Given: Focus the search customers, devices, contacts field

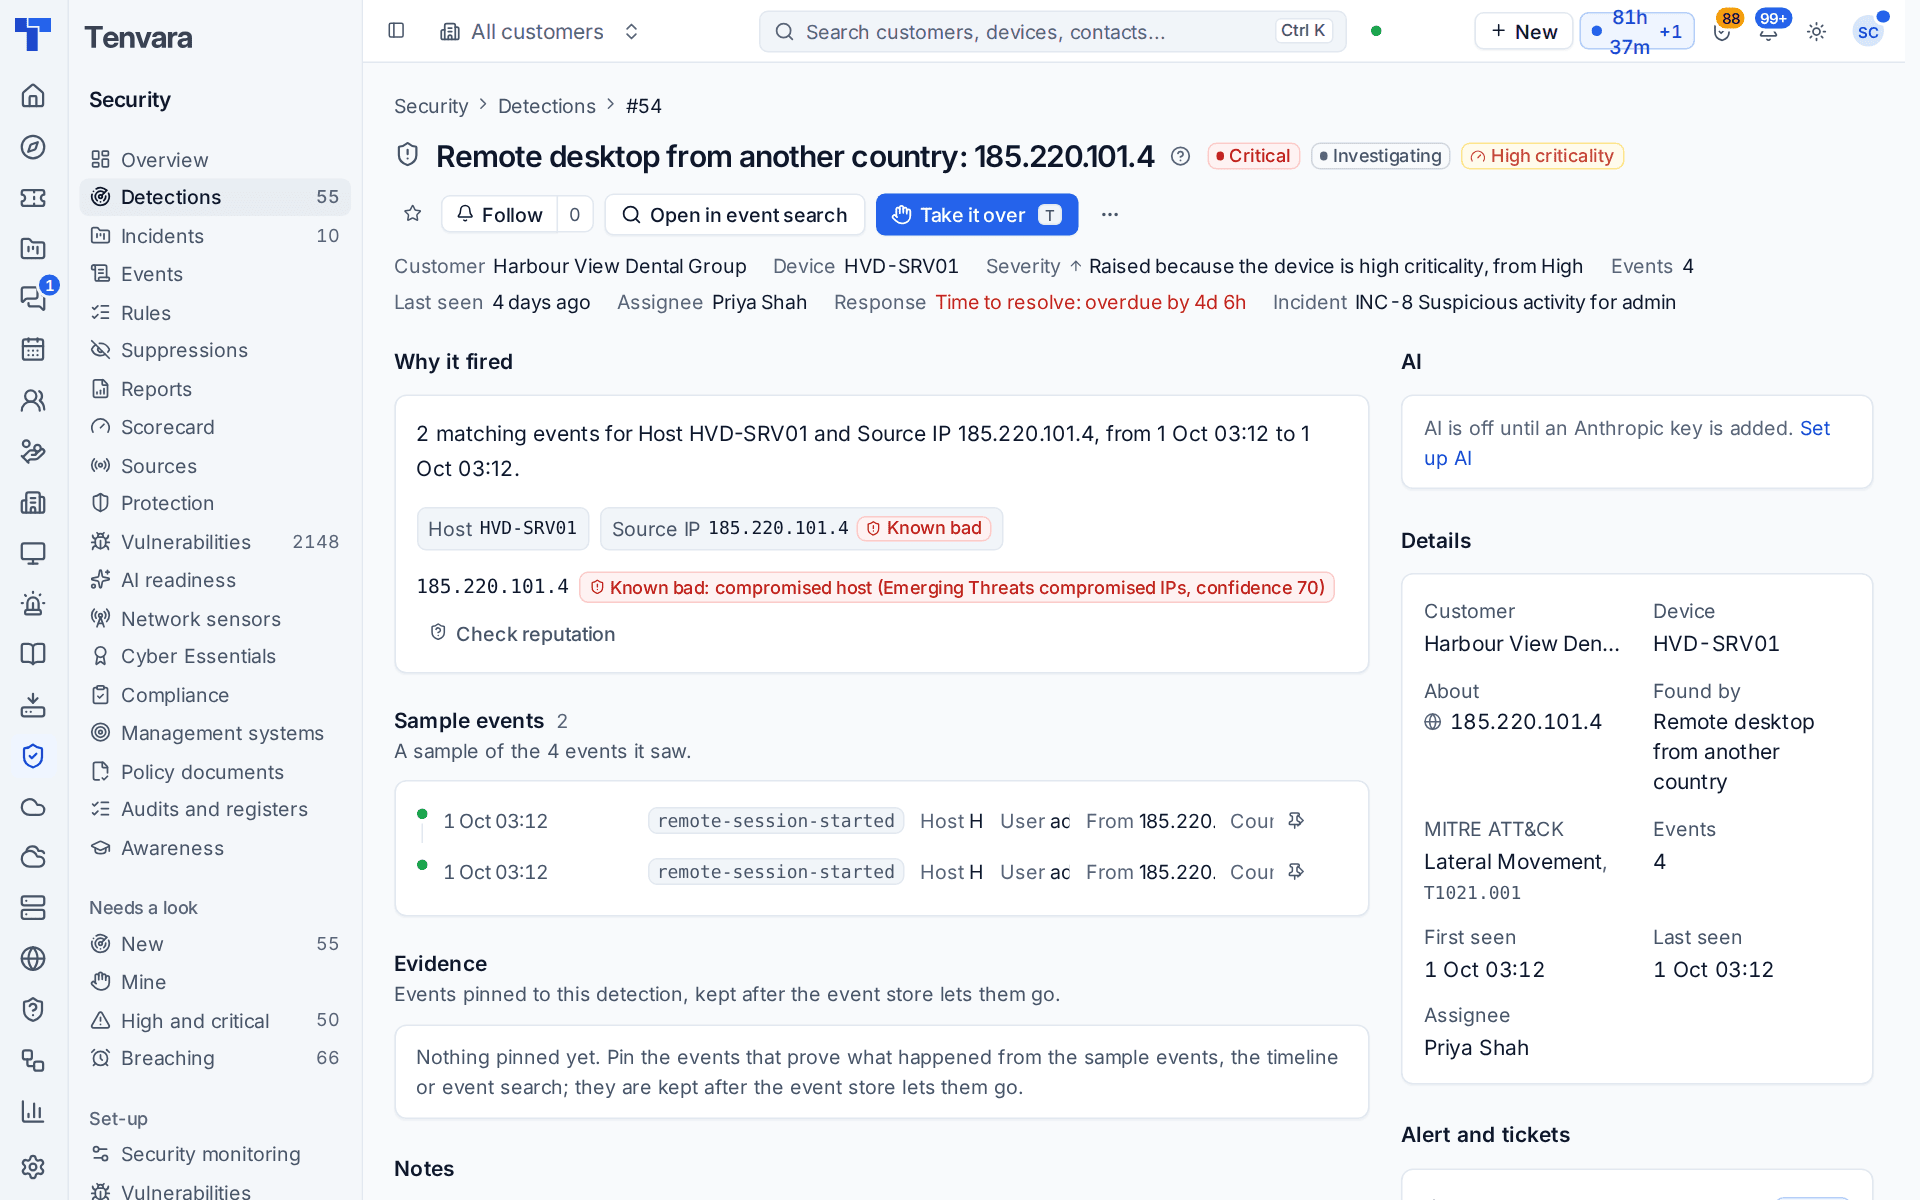Looking at the screenshot, I should click(x=1052, y=31).
